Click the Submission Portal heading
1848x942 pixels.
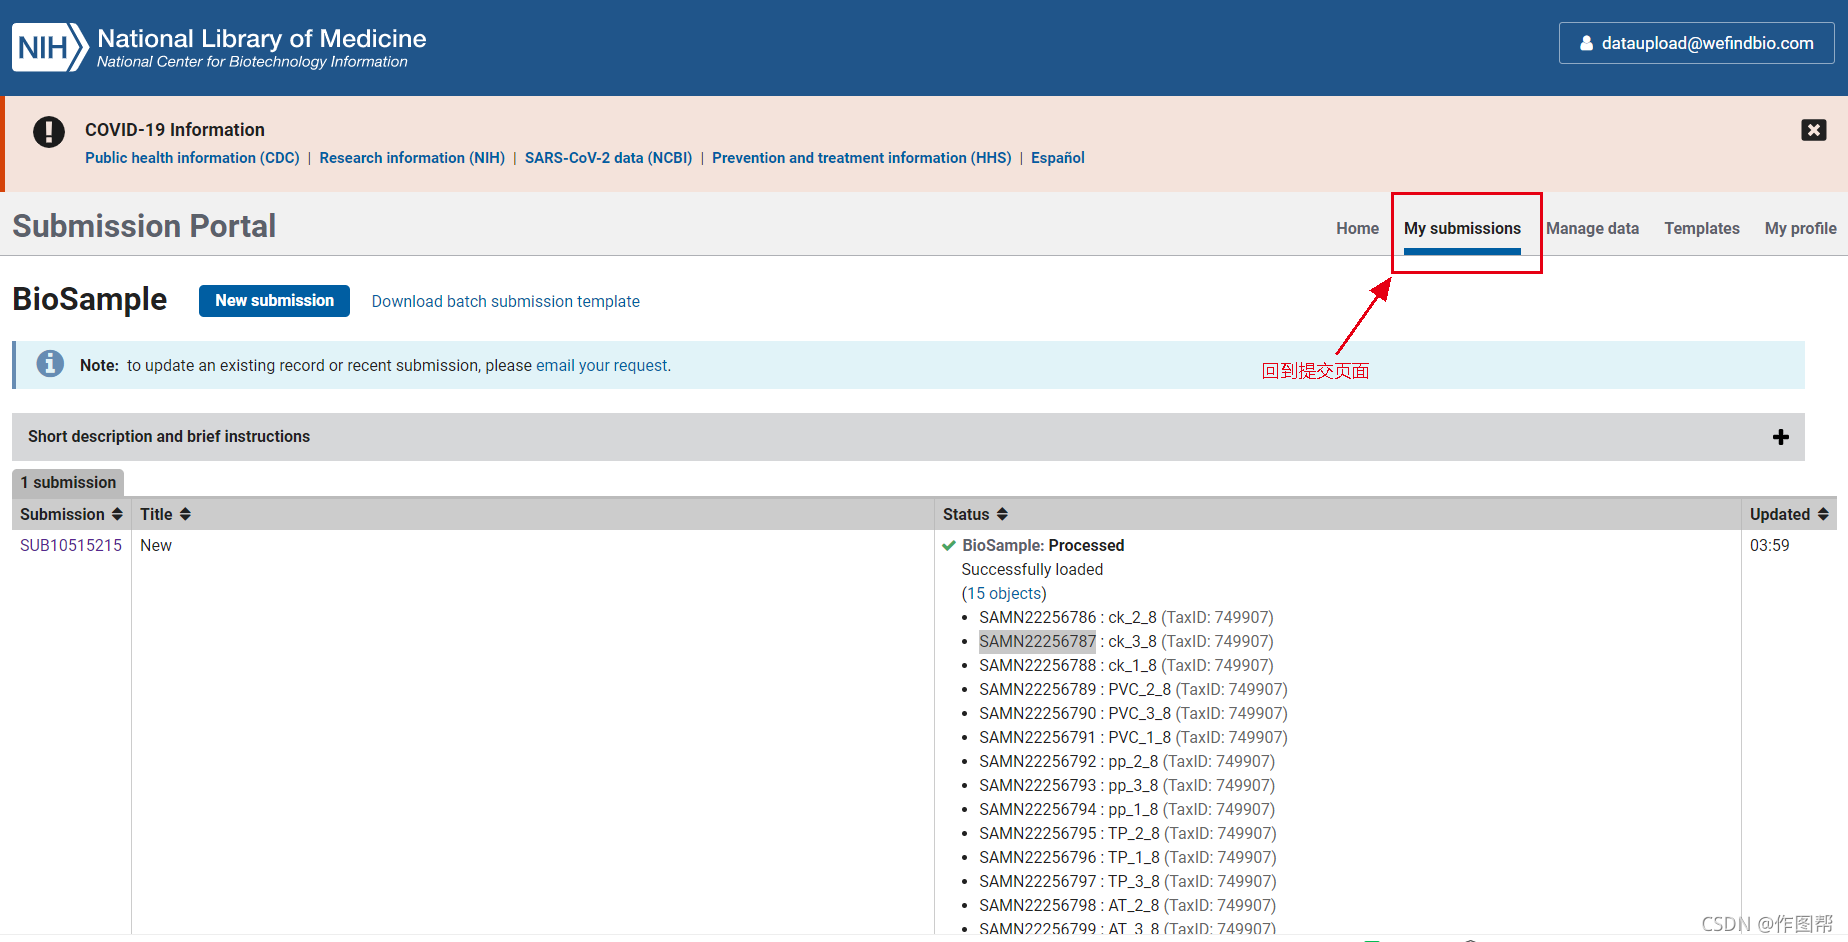point(144,226)
